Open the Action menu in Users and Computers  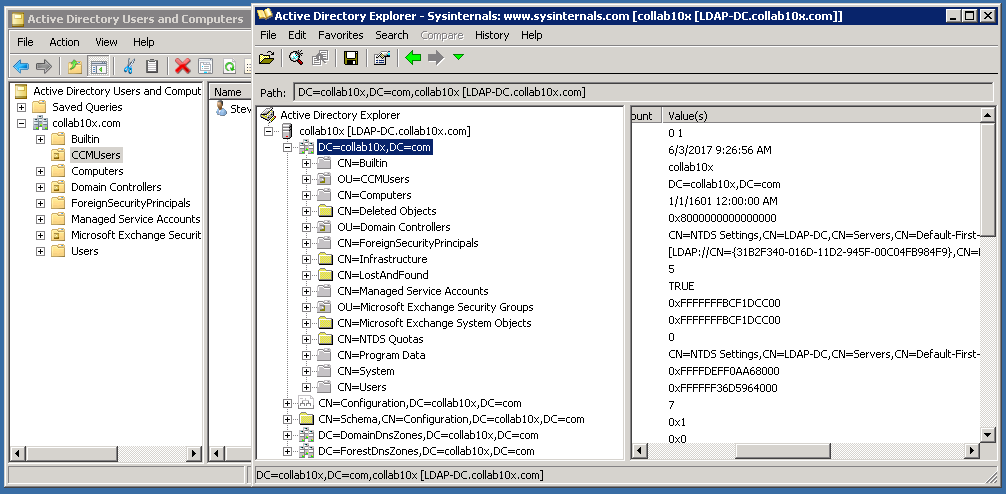[x=64, y=42]
